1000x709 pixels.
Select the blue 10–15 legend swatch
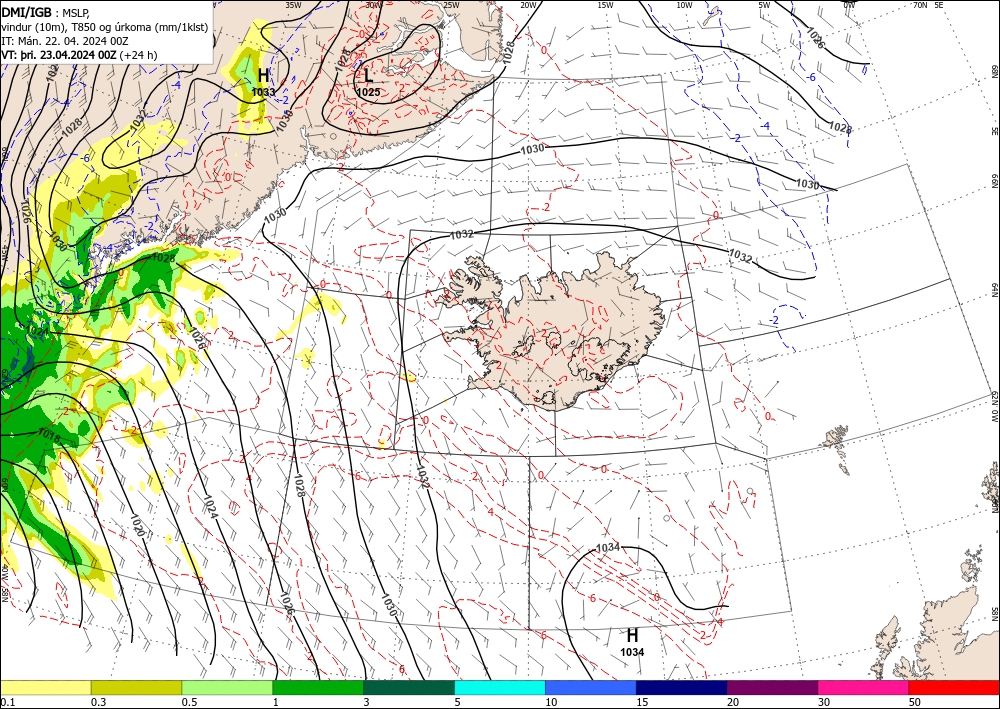[591, 687]
